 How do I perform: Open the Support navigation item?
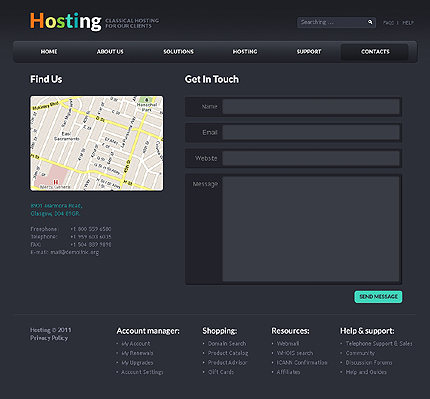coord(309,52)
